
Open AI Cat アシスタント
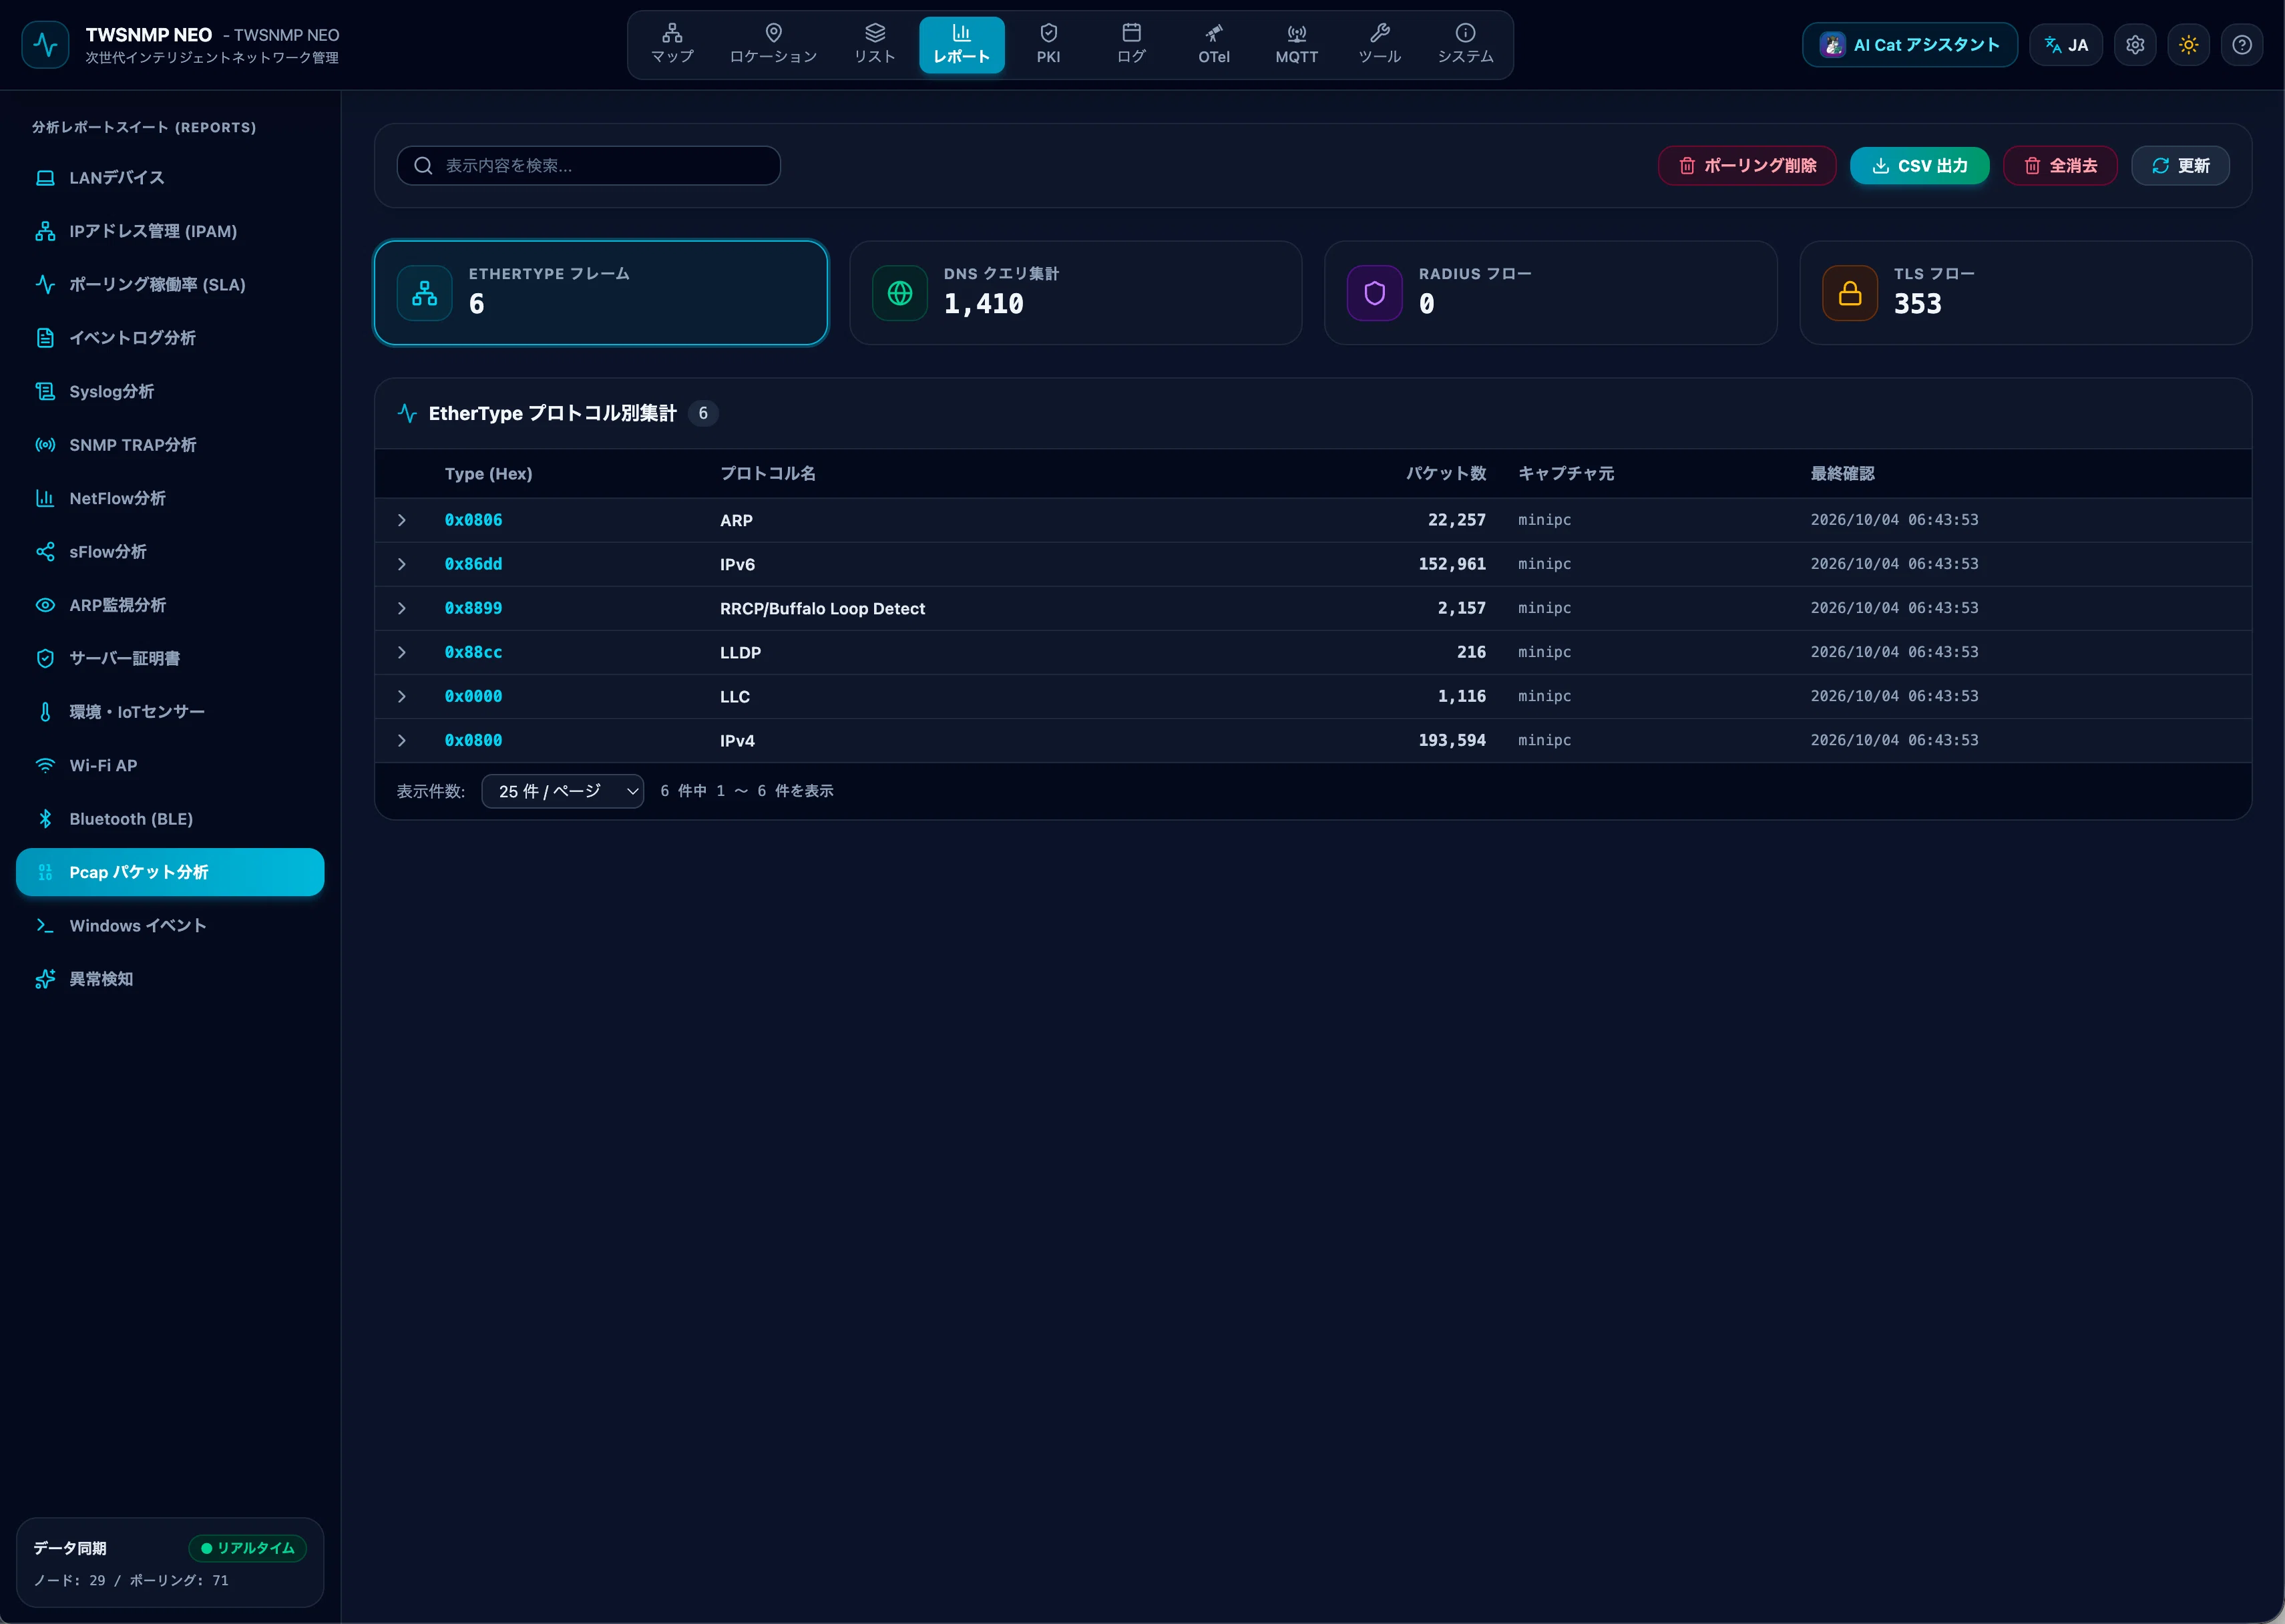tap(1909, 45)
